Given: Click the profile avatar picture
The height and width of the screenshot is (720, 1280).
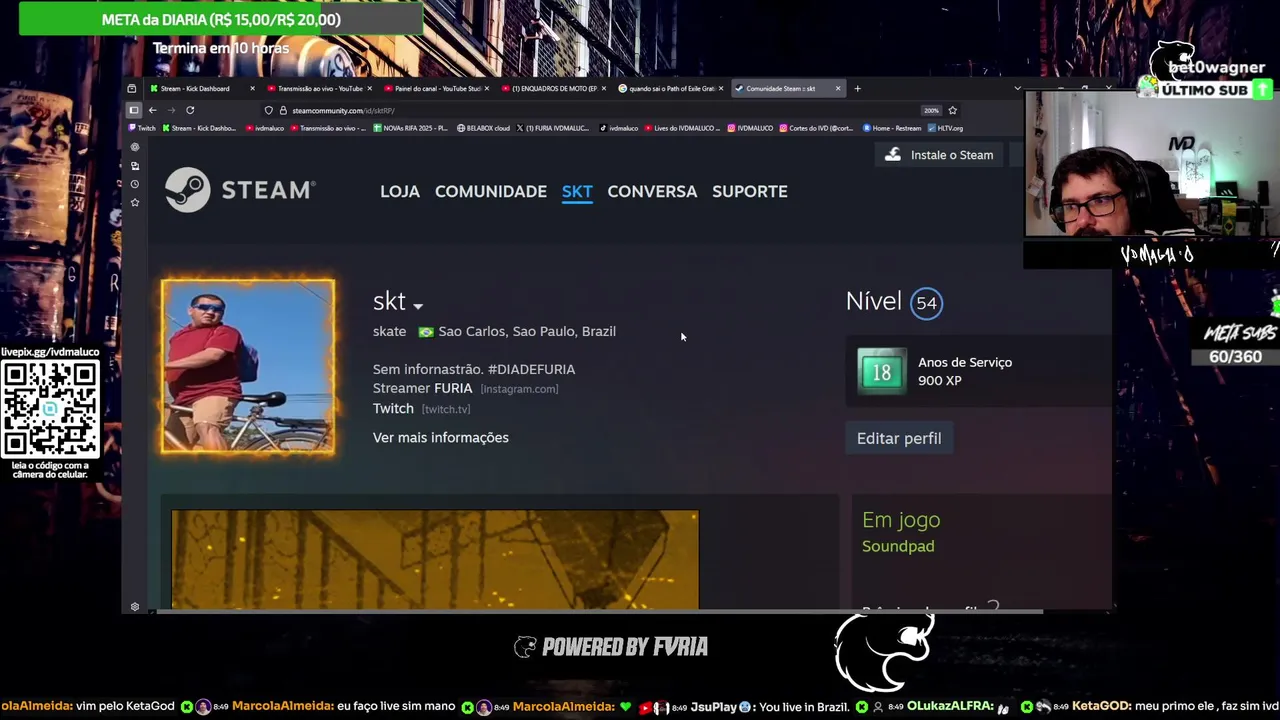Looking at the screenshot, I should [x=248, y=366].
